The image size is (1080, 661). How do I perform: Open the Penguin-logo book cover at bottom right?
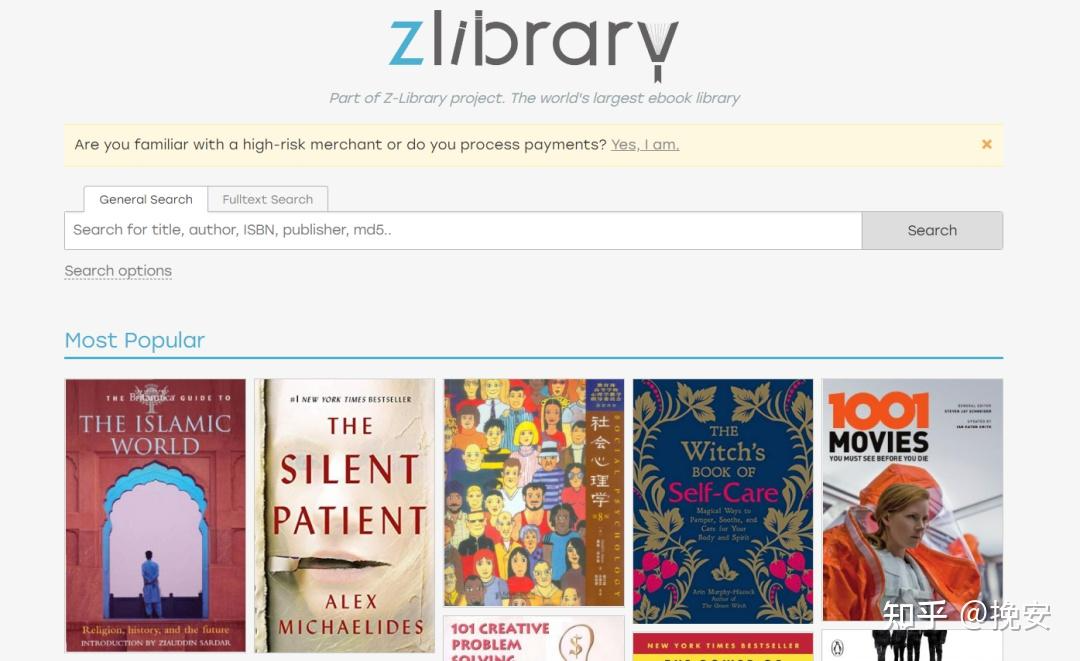[913, 646]
